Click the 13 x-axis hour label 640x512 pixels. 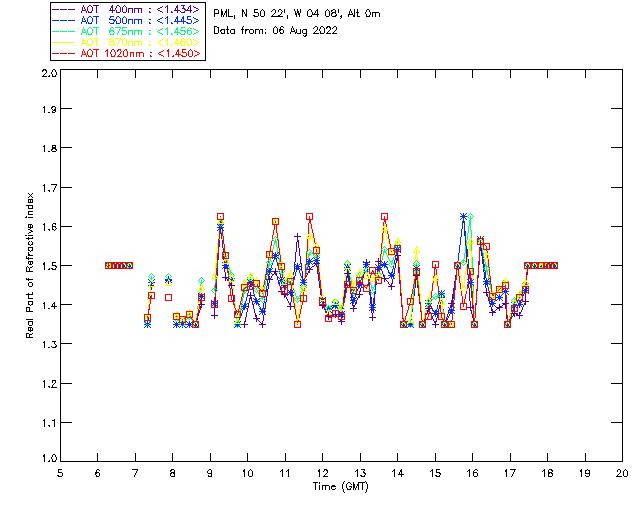click(360, 473)
